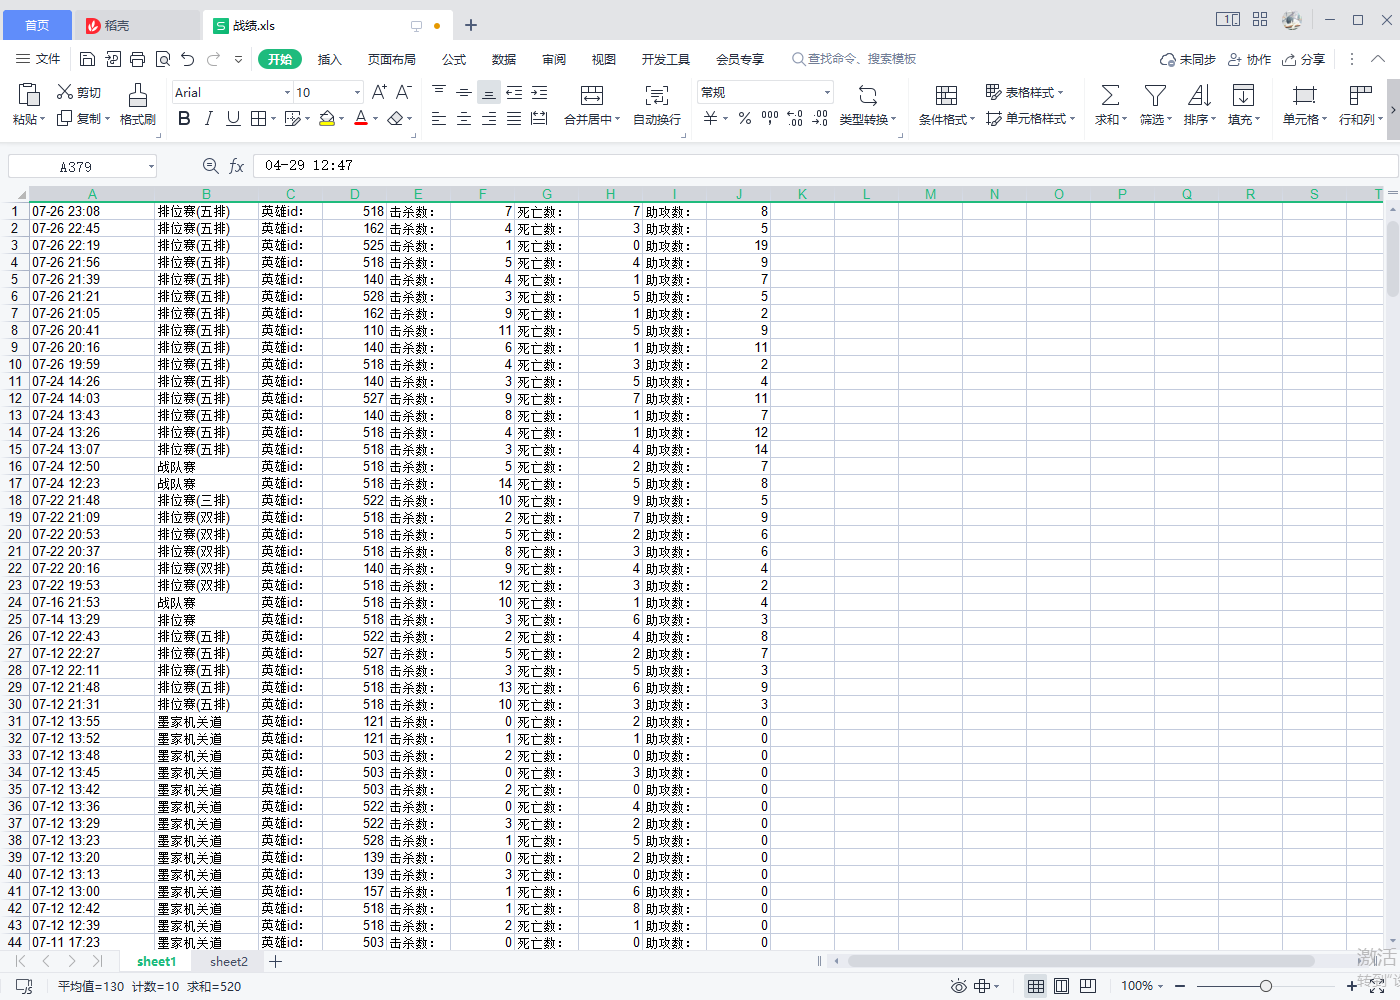Click the fx insert function icon

coord(236,166)
